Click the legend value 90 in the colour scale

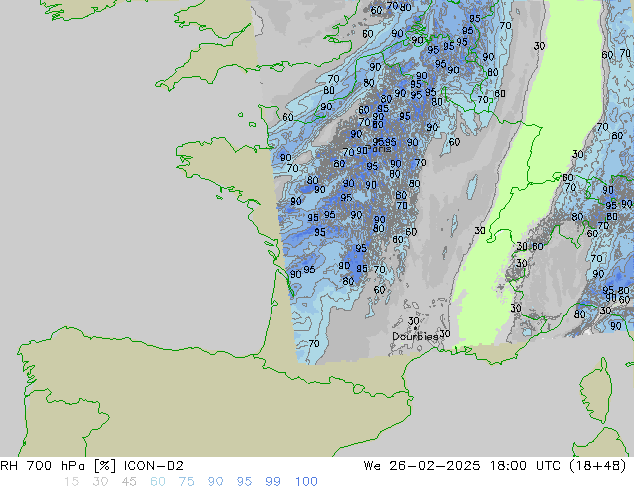[215, 482]
